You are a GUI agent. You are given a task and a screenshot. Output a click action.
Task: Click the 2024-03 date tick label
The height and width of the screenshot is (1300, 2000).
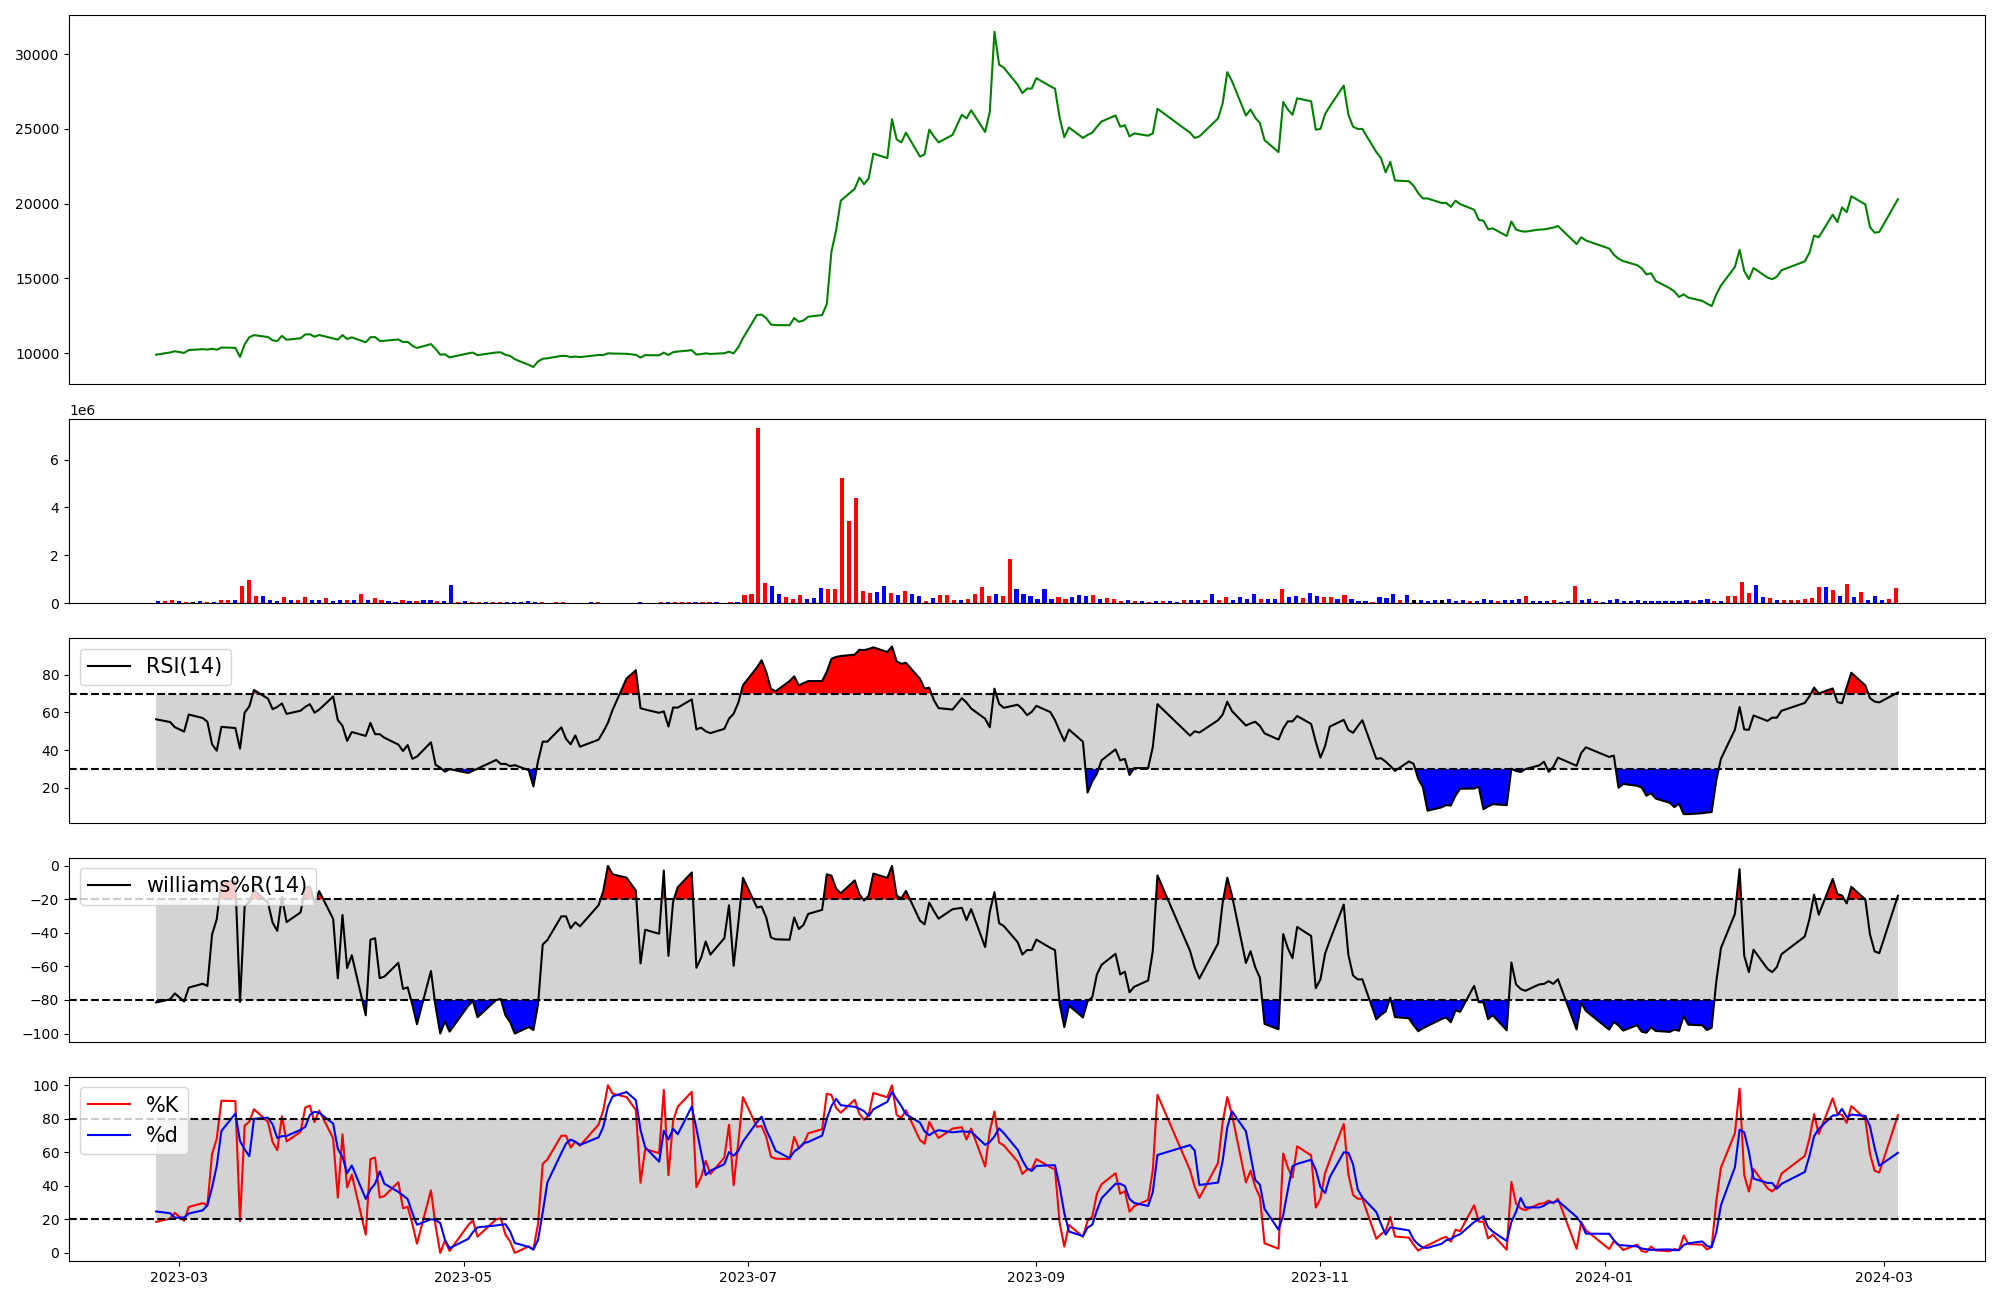pos(1884,1277)
